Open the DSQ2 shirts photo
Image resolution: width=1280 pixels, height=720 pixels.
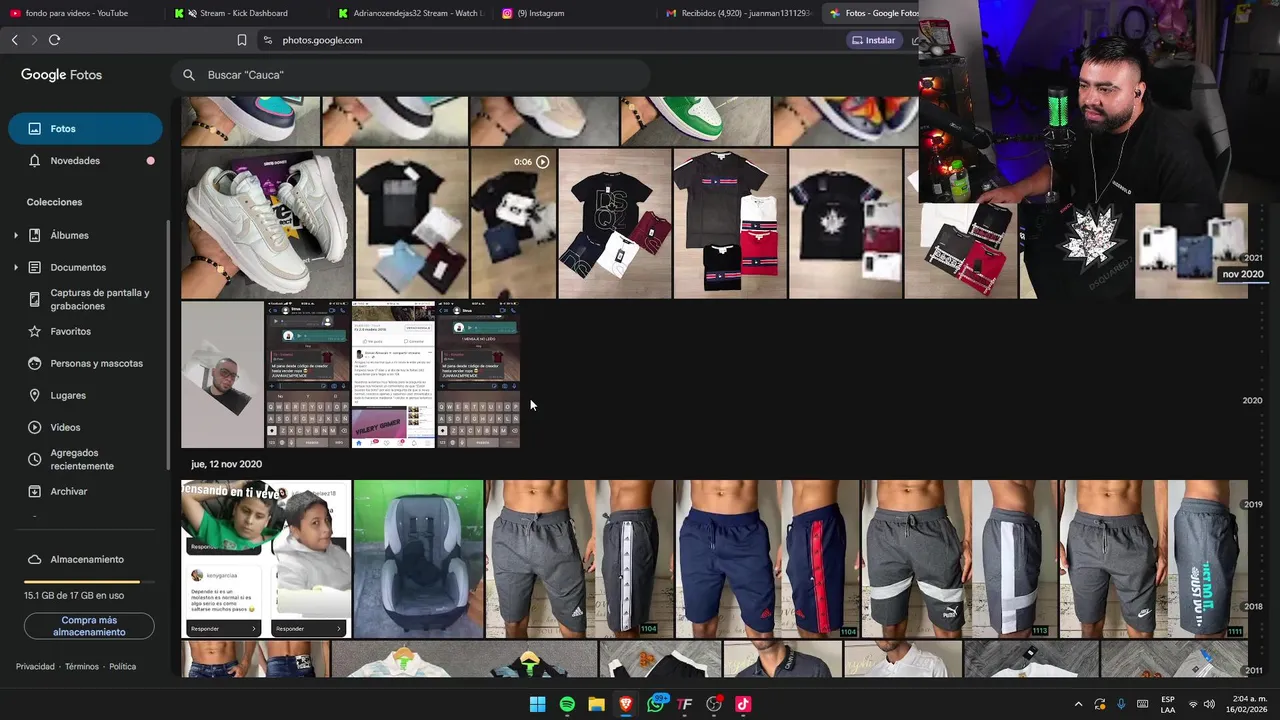(x=614, y=224)
